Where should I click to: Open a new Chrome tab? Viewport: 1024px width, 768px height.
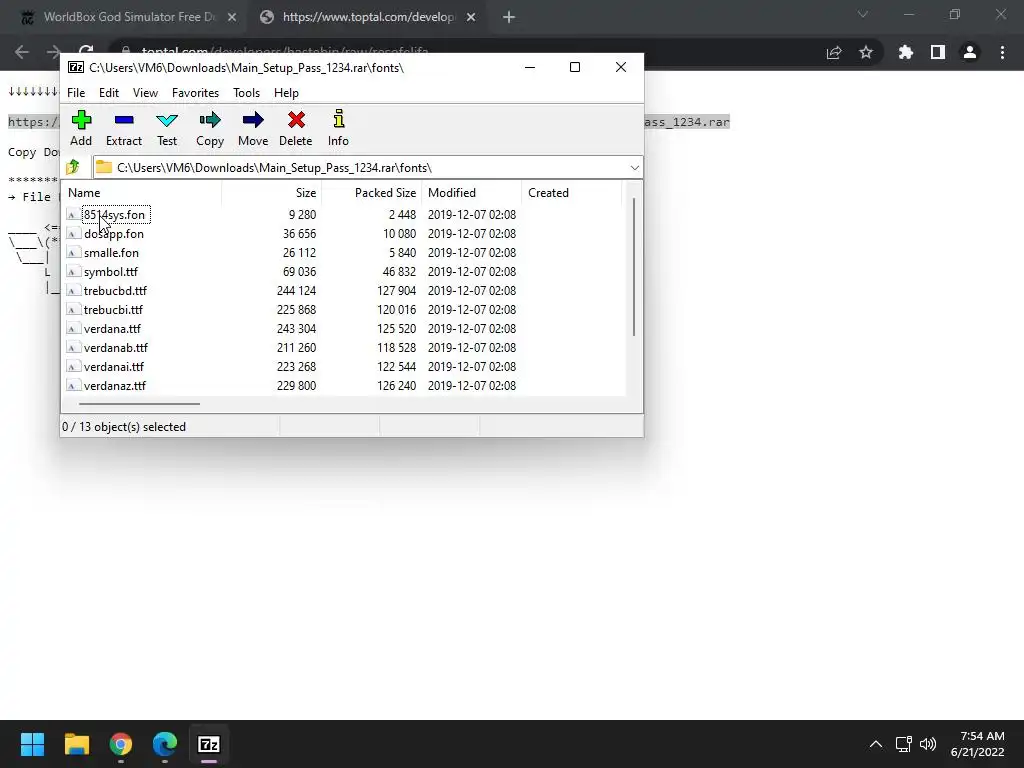[509, 18]
